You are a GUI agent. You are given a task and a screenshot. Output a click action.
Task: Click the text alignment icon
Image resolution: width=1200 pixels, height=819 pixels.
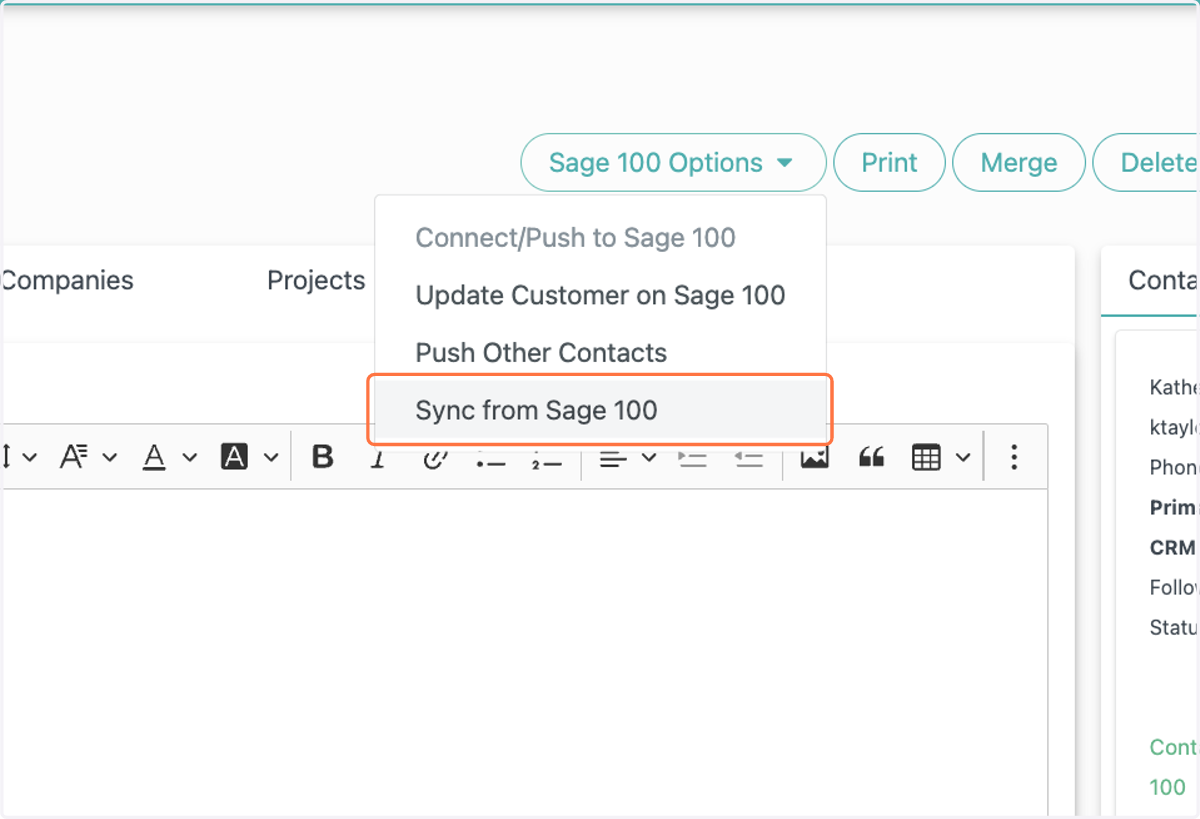(x=613, y=459)
